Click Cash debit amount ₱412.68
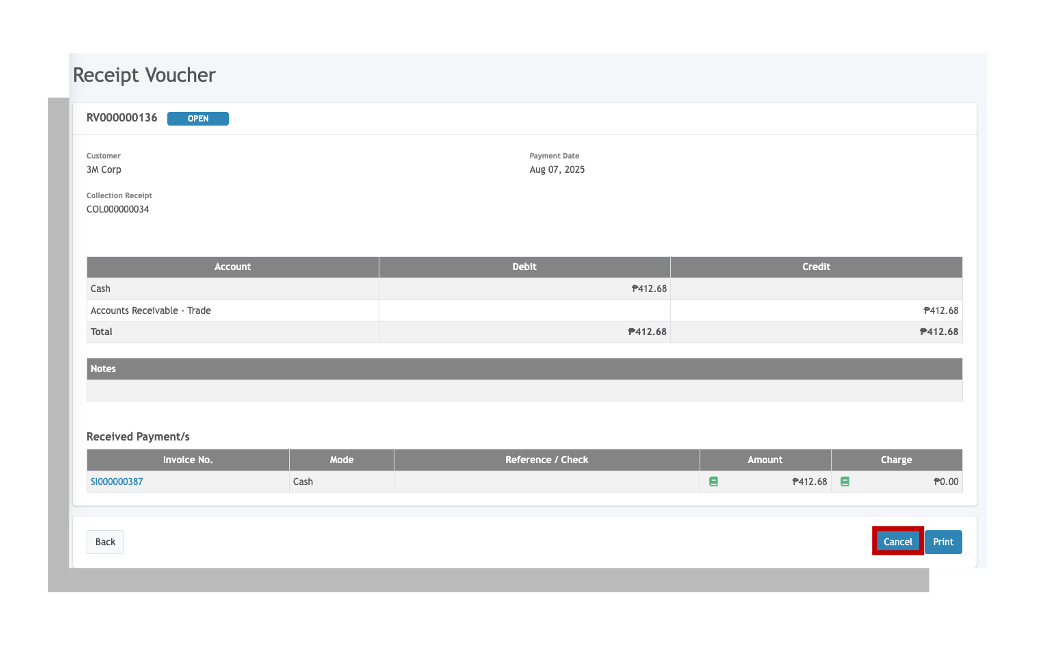The width and height of the screenshot is (1037, 645). coord(649,288)
